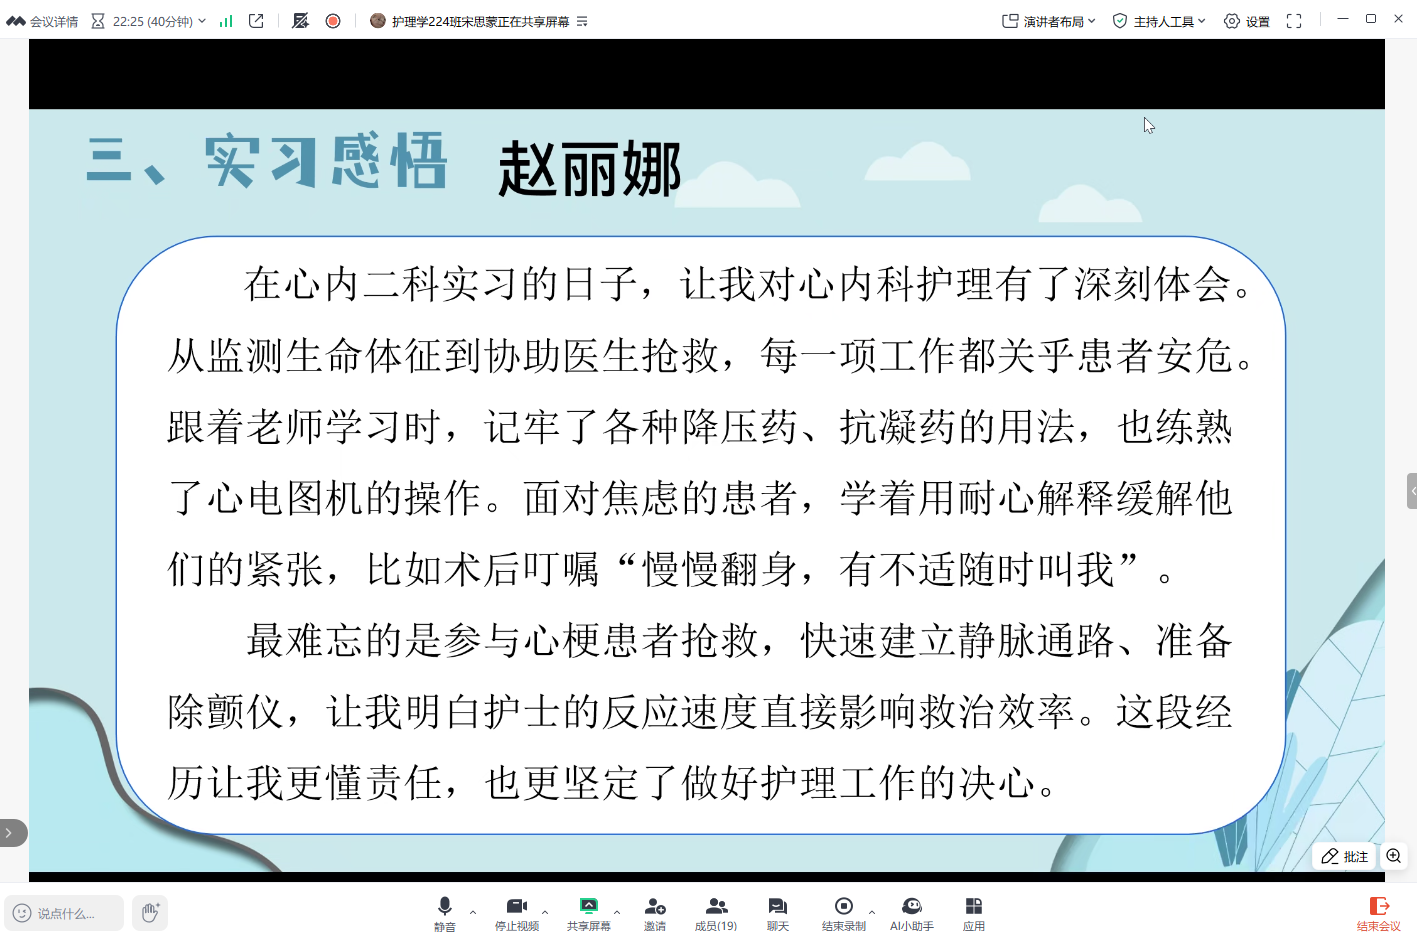
Task: Open the meeting settings
Action: 1247,21
